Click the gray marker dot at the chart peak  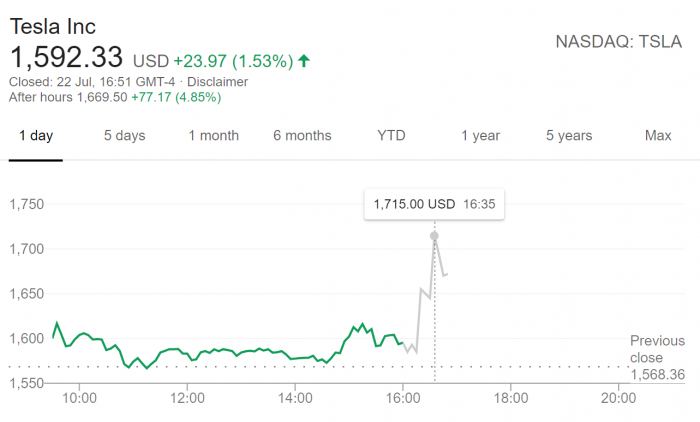tap(434, 236)
